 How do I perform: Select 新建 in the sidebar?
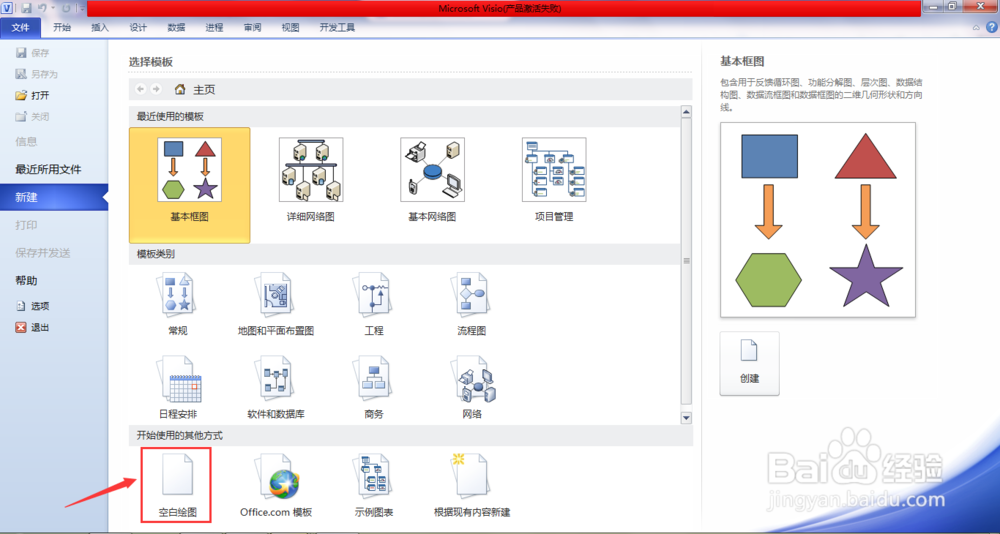54,197
